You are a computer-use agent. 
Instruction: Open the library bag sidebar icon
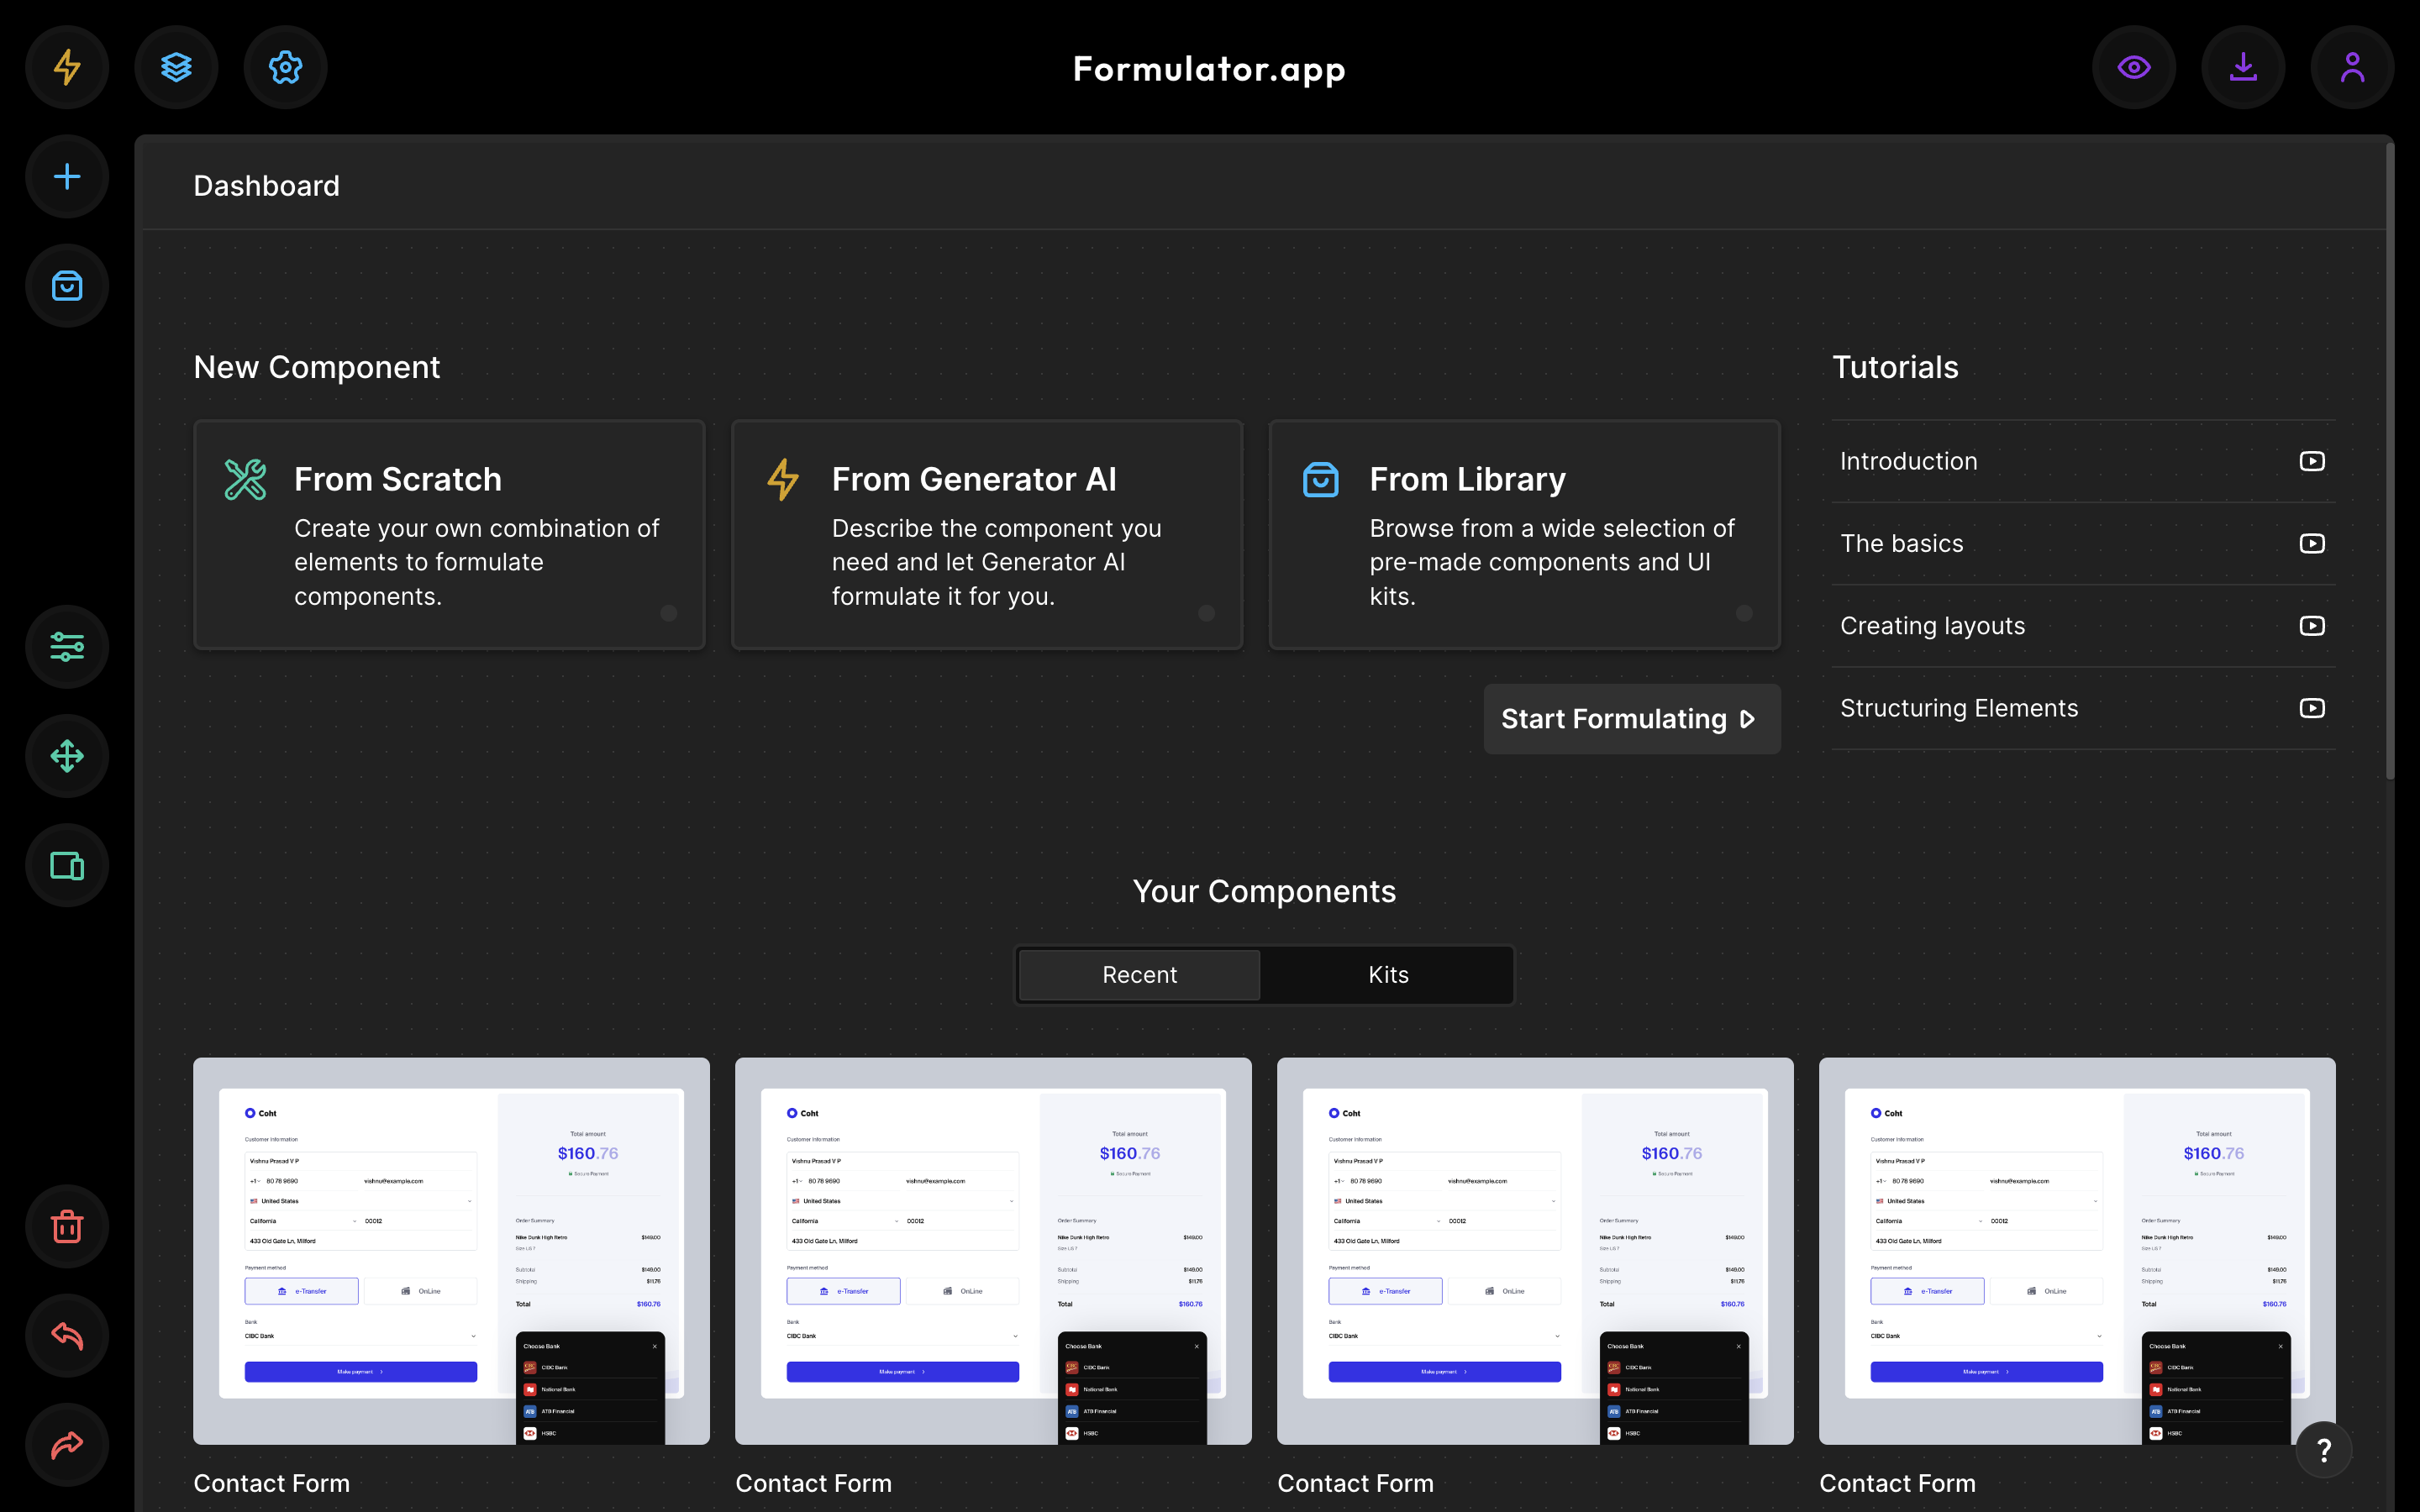(67, 286)
